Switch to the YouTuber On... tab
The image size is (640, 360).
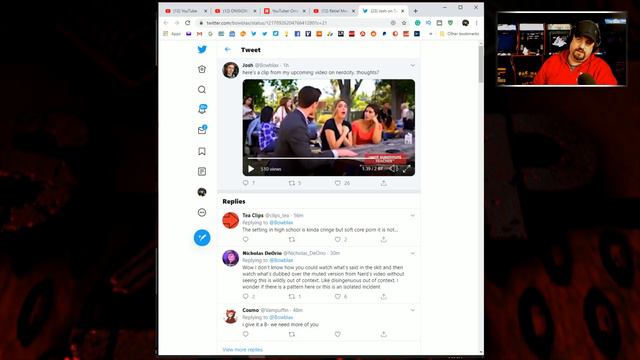pos(284,11)
